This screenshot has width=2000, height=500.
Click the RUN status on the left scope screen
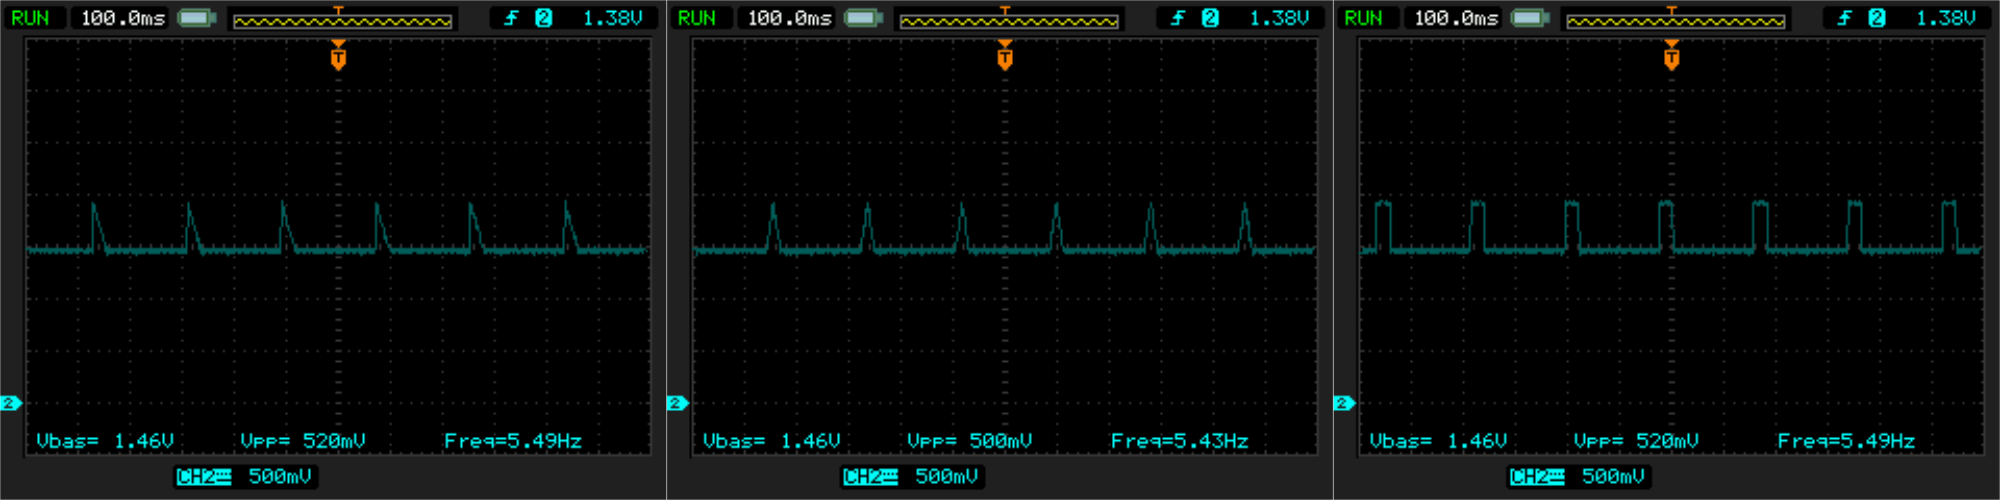30,18
